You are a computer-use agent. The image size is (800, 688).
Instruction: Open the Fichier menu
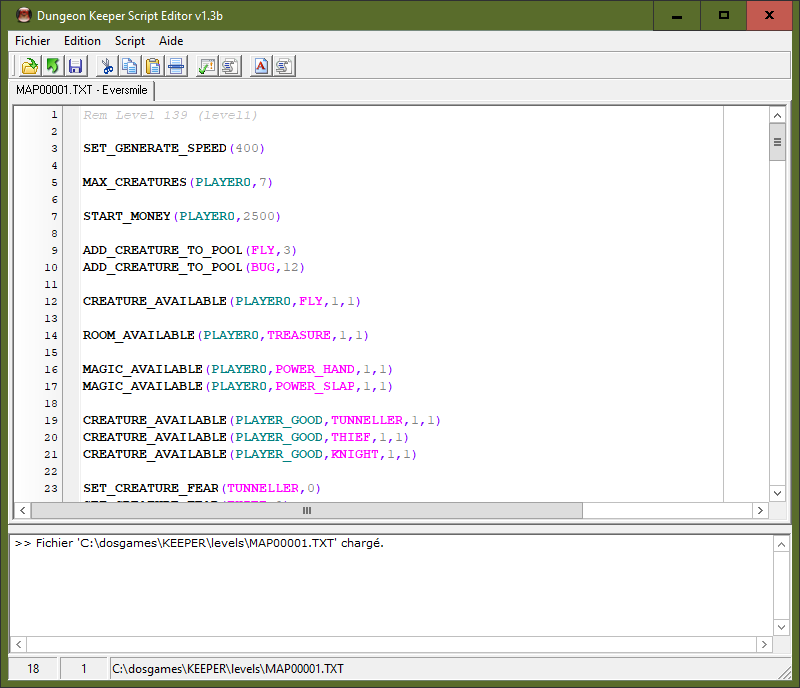(x=32, y=41)
